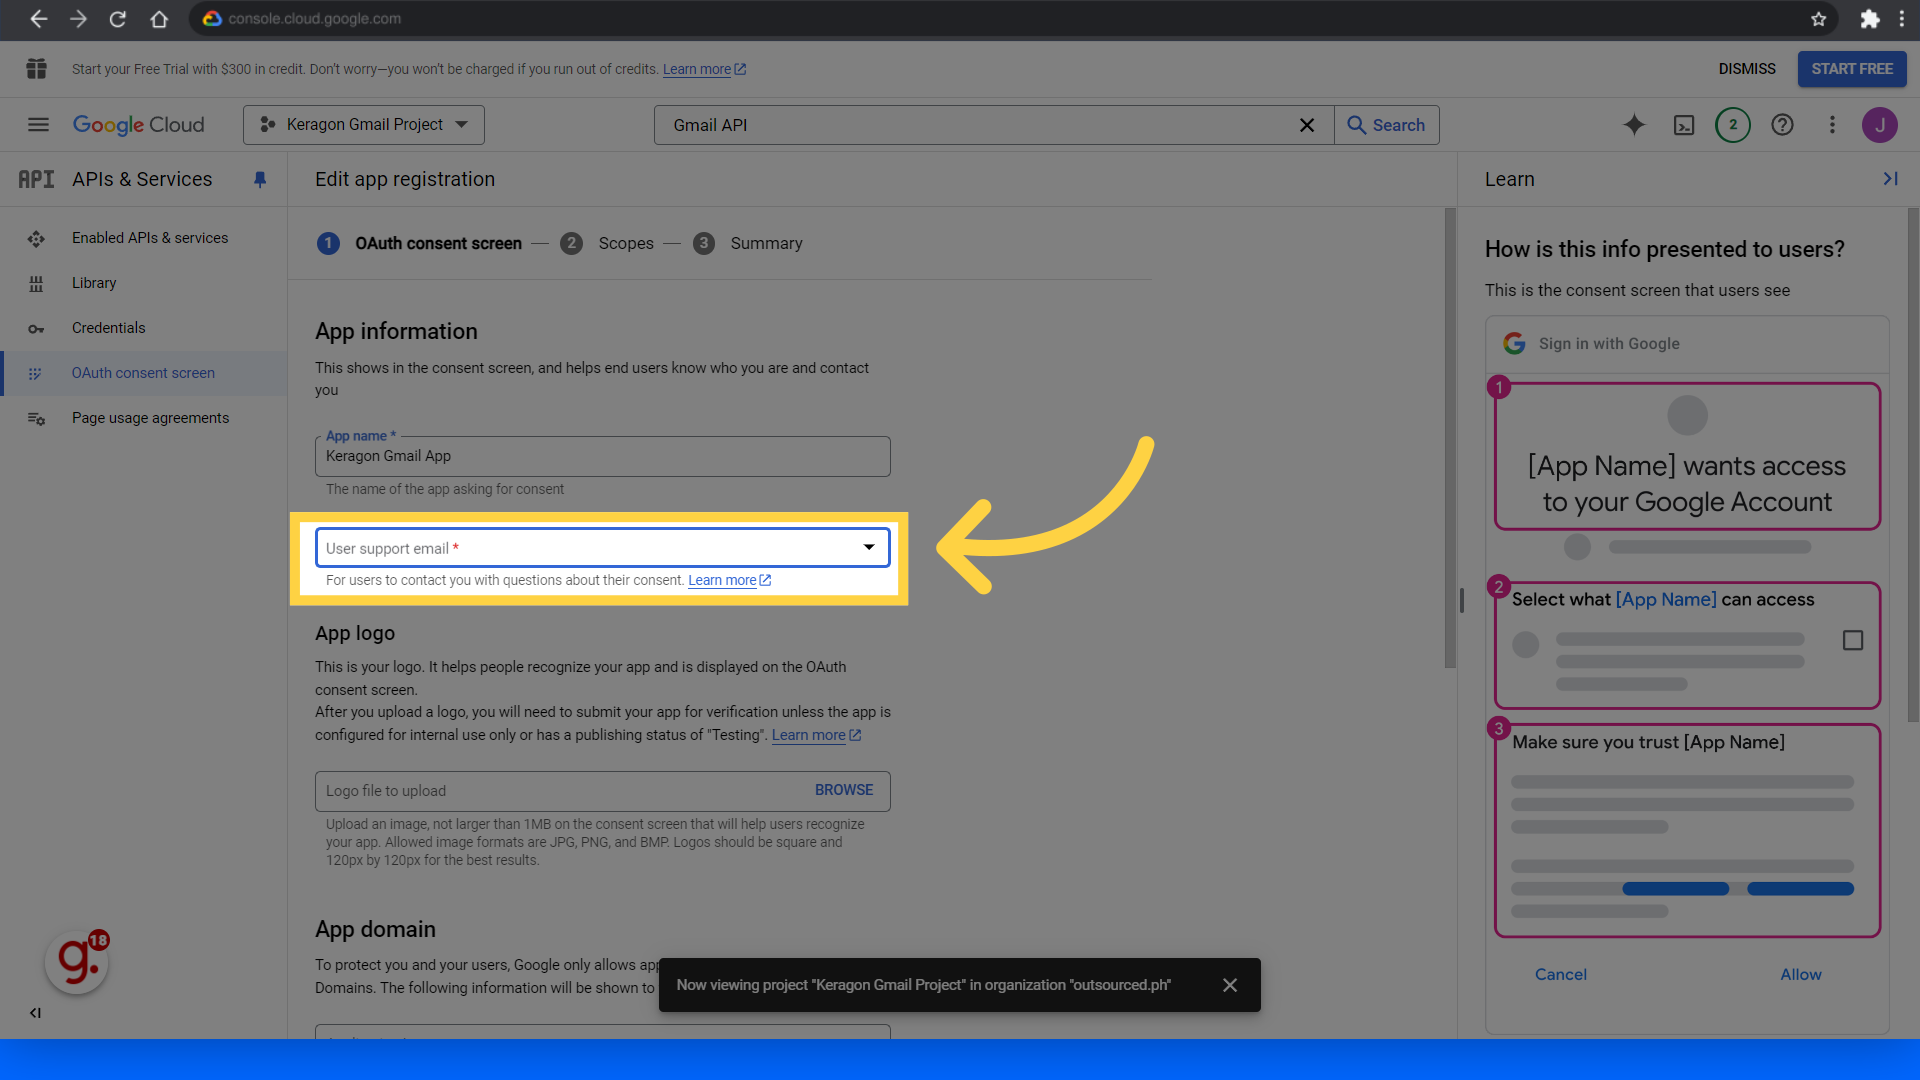Go forward in browser history
Image resolution: width=1920 pixels, height=1080 pixels.
pyautogui.click(x=78, y=19)
